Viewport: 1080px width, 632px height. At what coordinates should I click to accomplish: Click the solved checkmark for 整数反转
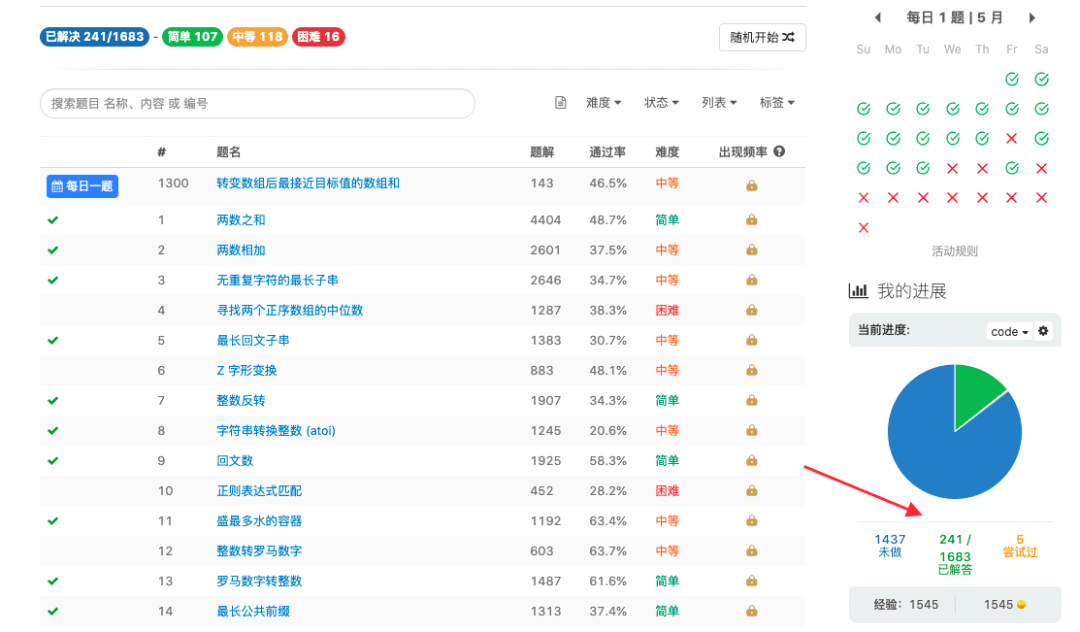53,401
